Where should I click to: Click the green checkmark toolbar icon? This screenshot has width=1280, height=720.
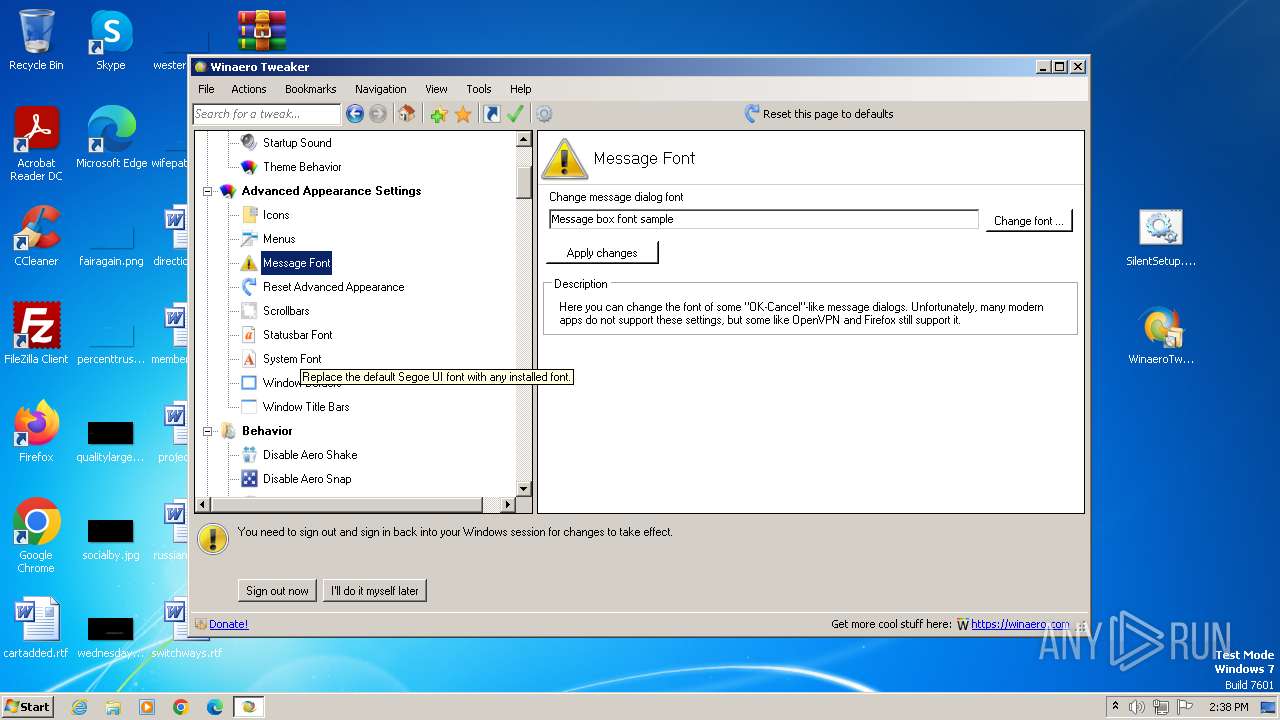click(515, 114)
